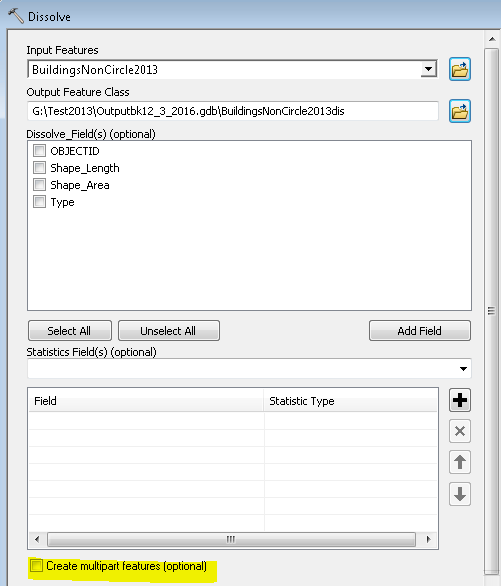The width and height of the screenshot is (501, 586).
Task: Check the Shape_Area dissolve field
Action: [39, 185]
